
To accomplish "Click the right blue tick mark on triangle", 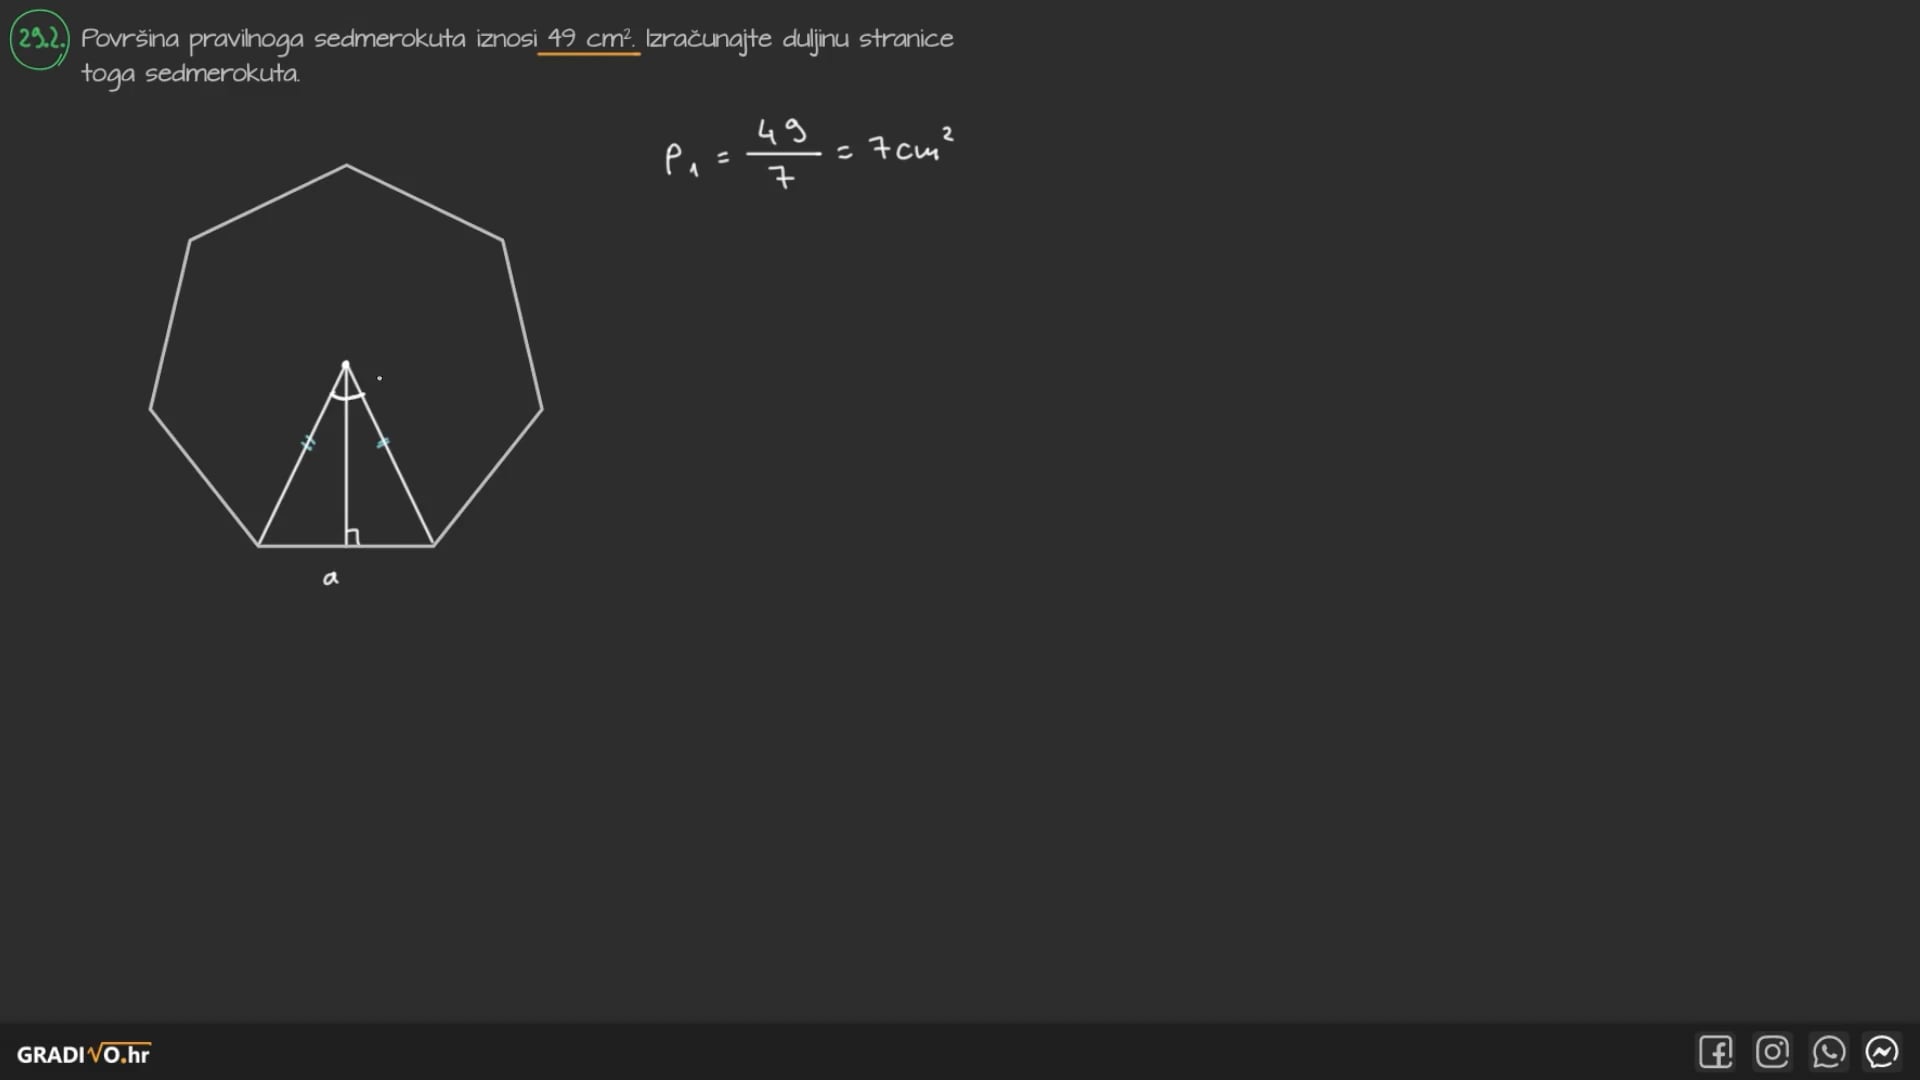I will pos(383,442).
